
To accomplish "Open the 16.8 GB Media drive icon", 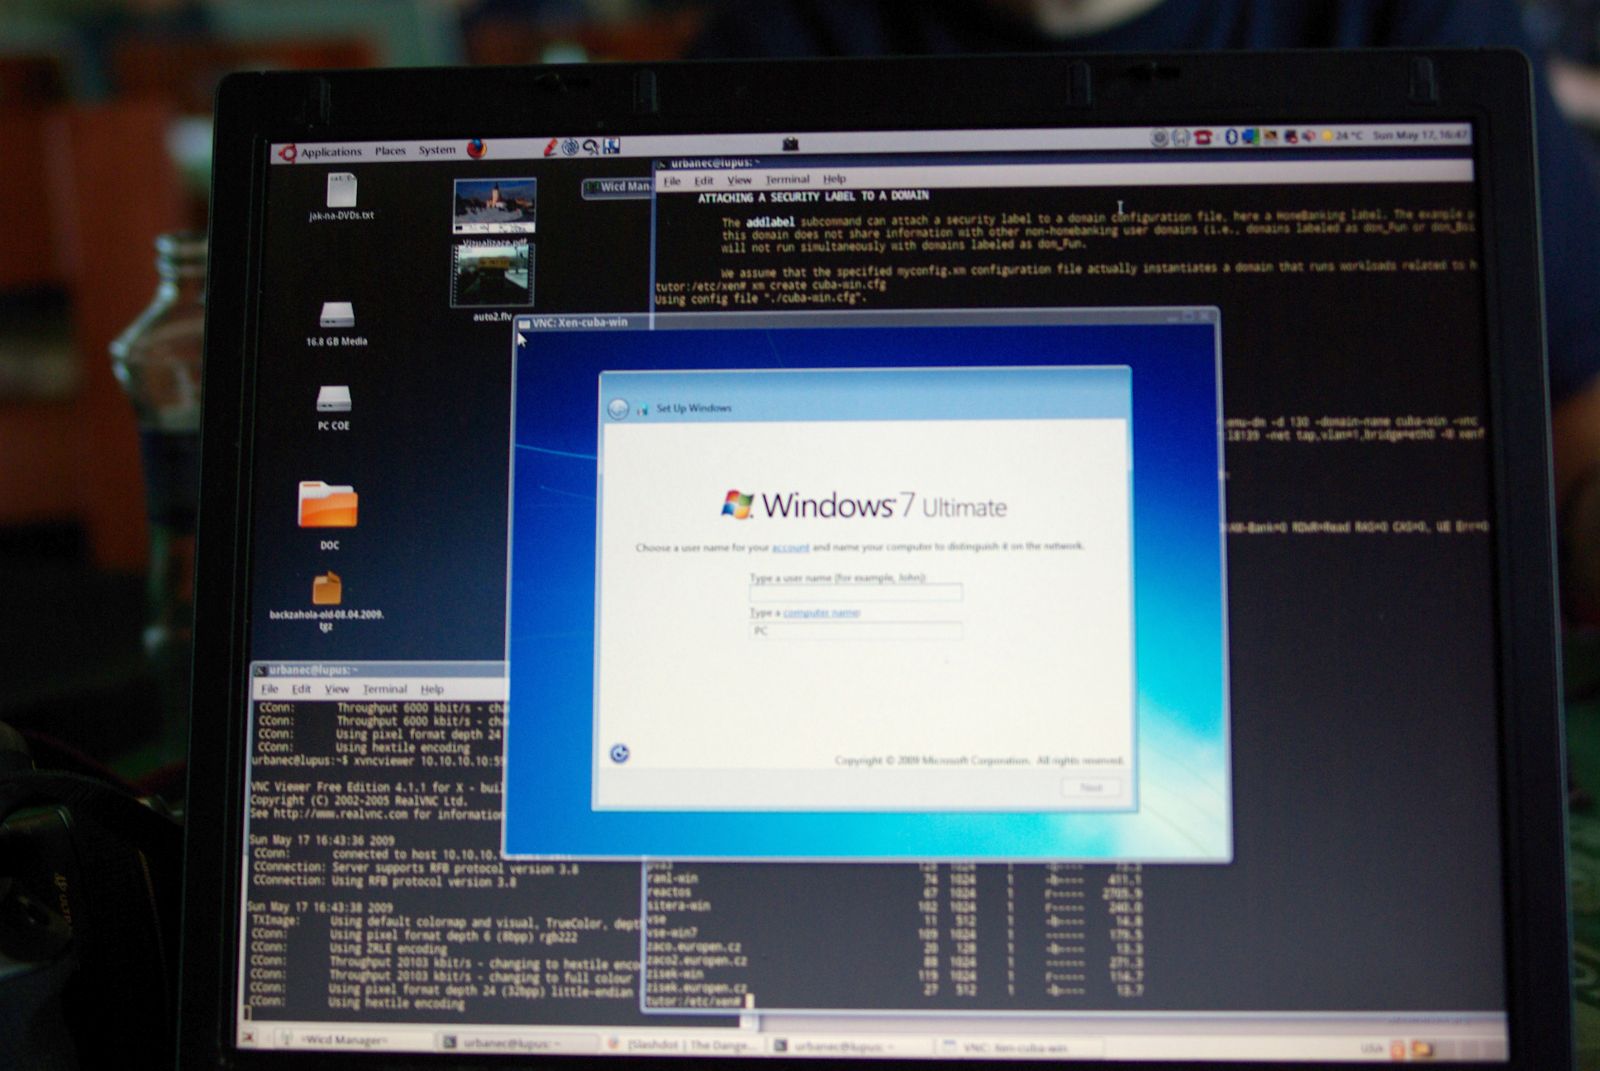I will point(336,323).
